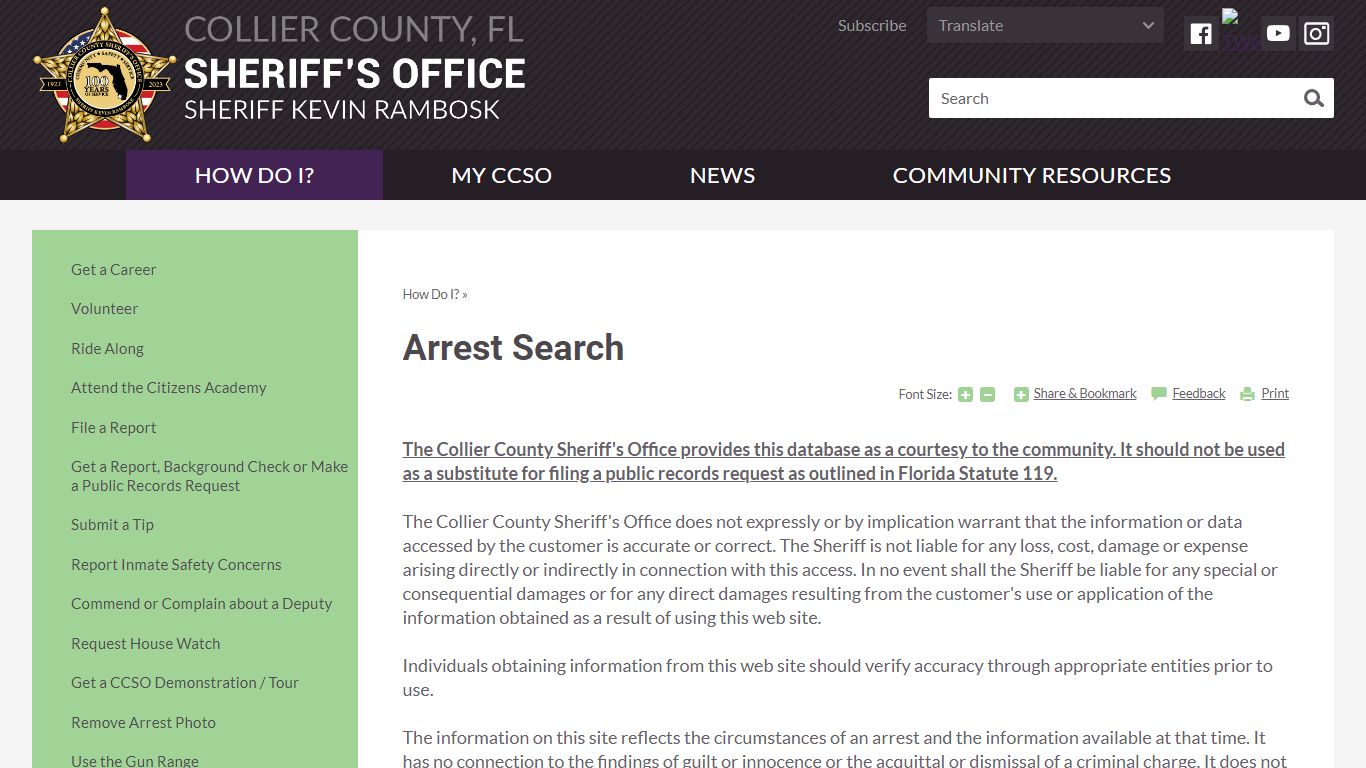This screenshot has height=768, width=1366.
Task: Click the Sheriff's Office star badge logo
Action: click(104, 75)
